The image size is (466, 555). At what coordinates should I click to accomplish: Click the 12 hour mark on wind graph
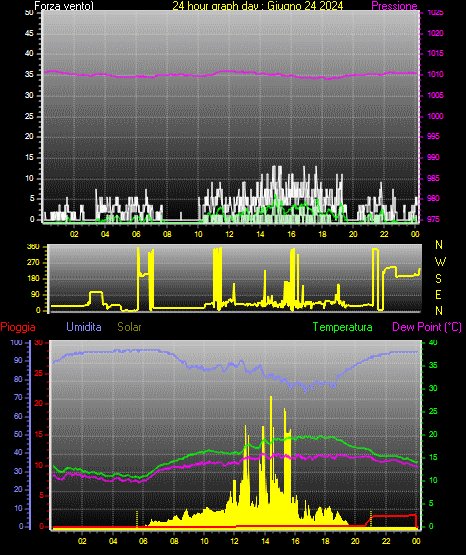pos(229,234)
